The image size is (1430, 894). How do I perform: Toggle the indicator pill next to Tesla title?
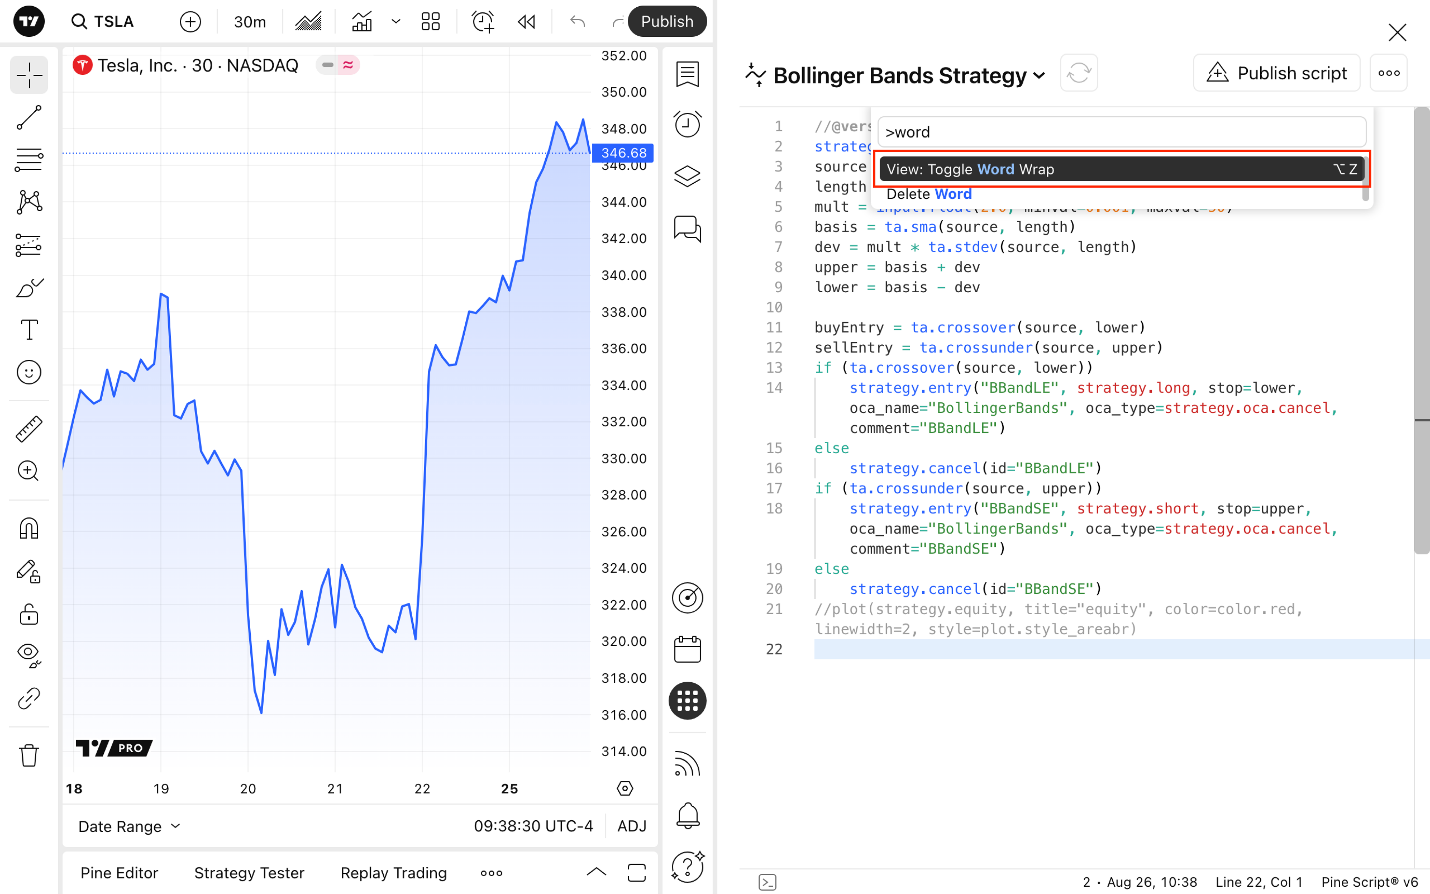click(338, 65)
